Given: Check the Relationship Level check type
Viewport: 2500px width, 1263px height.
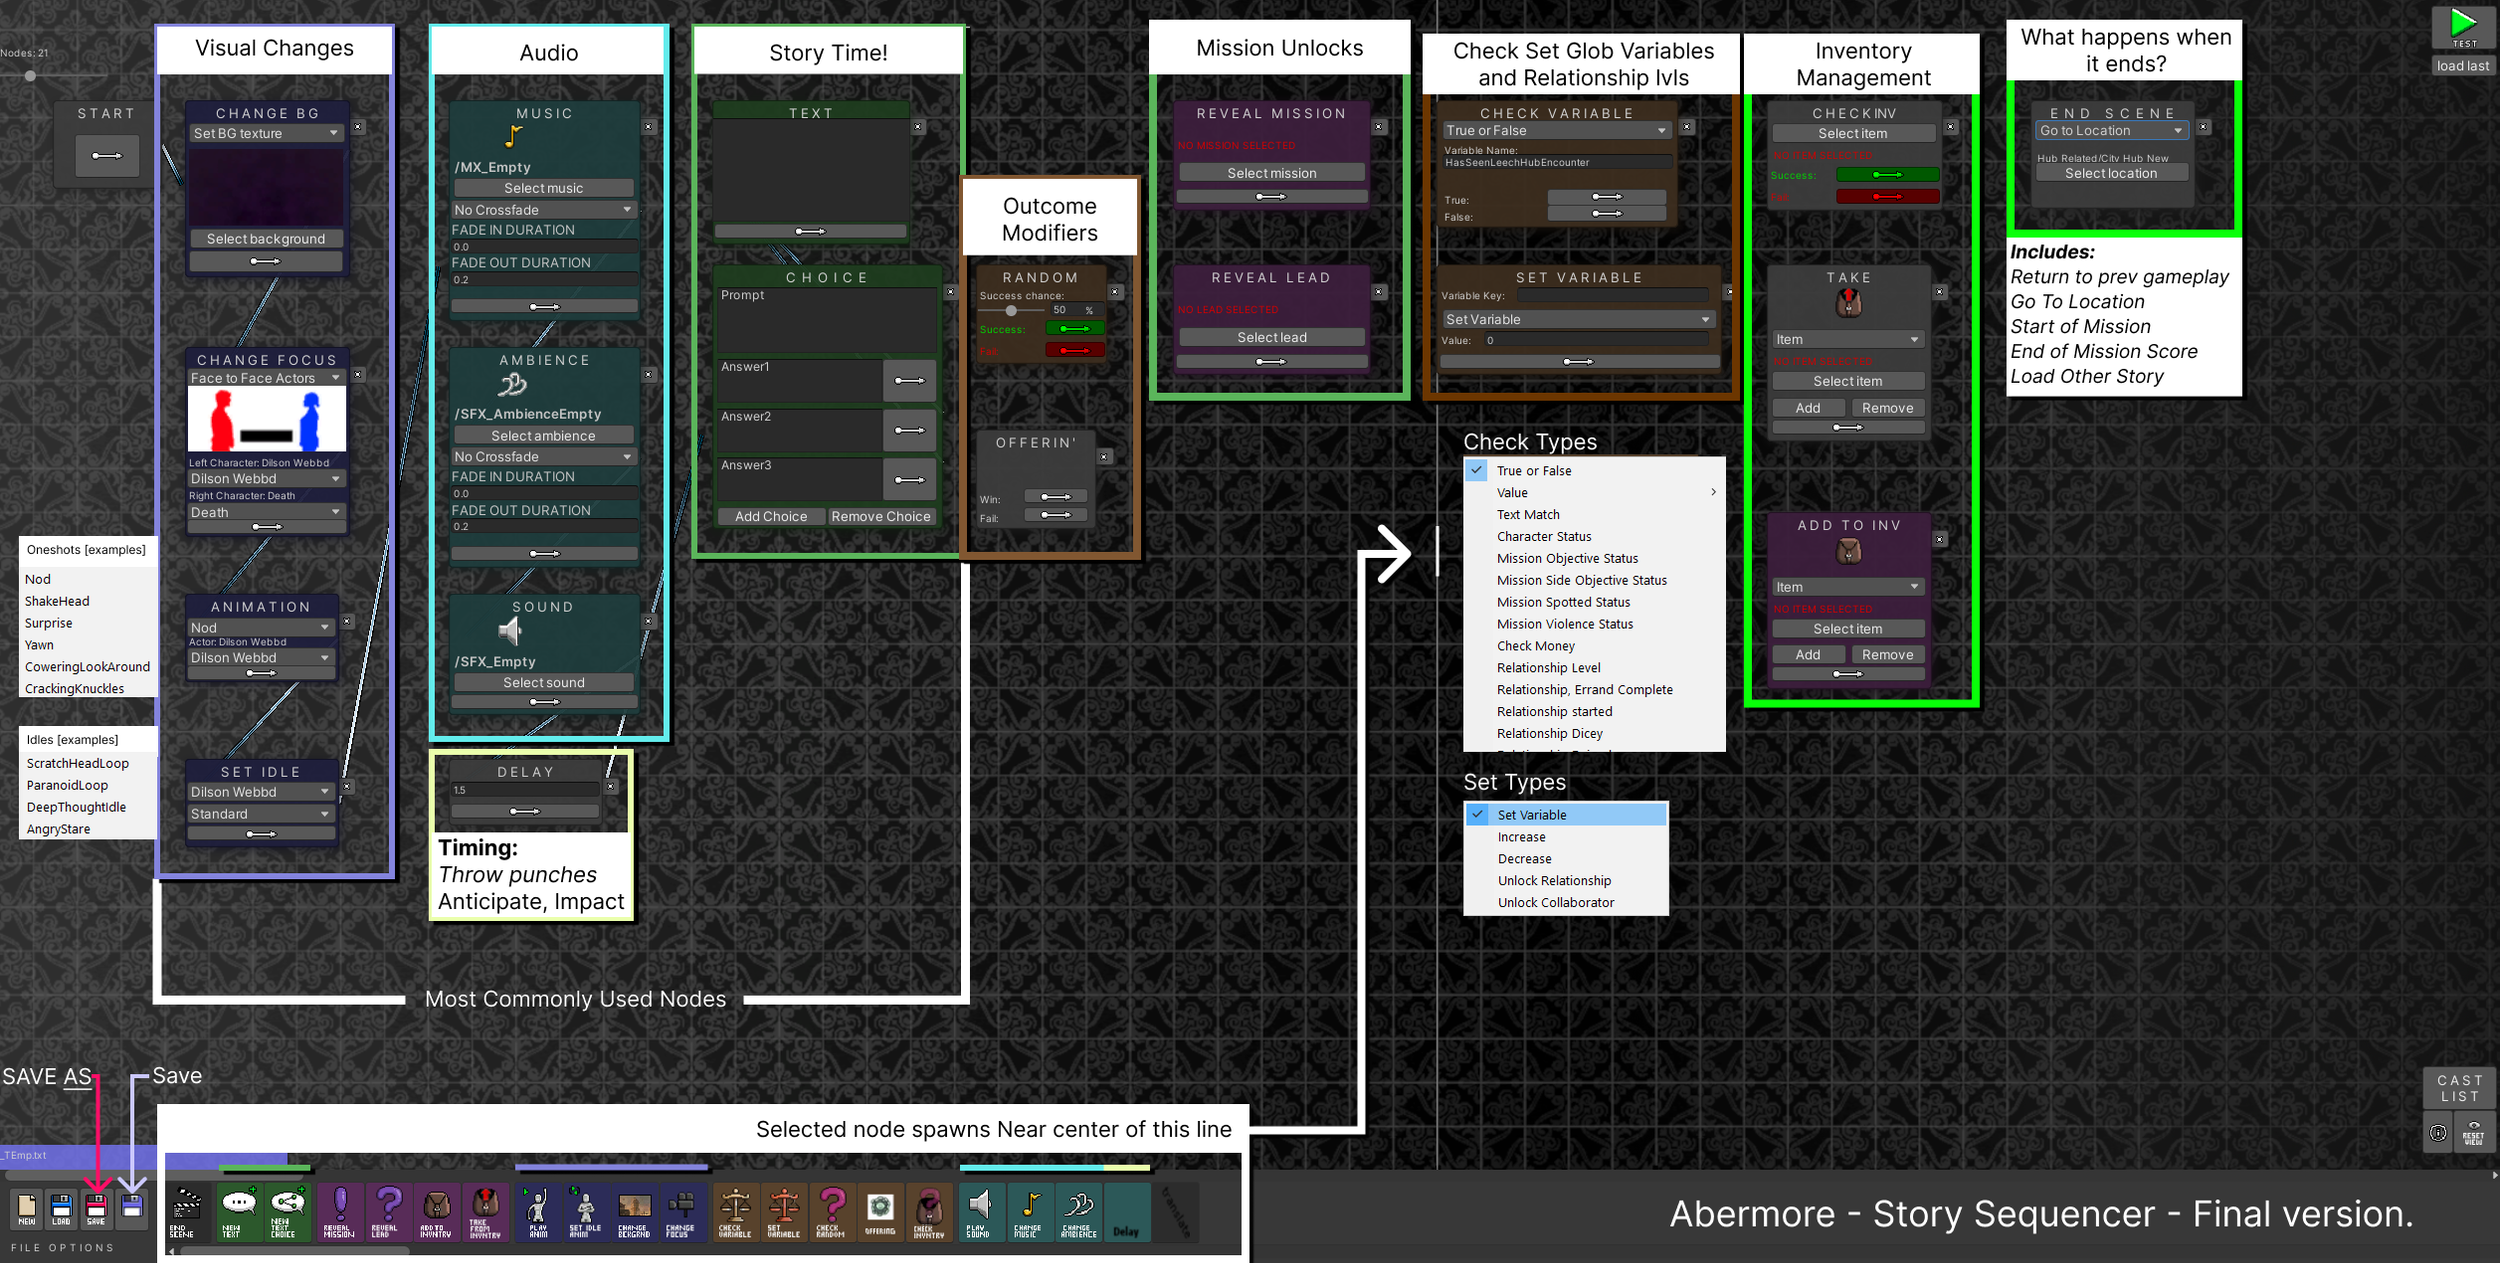Looking at the screenshot, I should [1548, 668].
